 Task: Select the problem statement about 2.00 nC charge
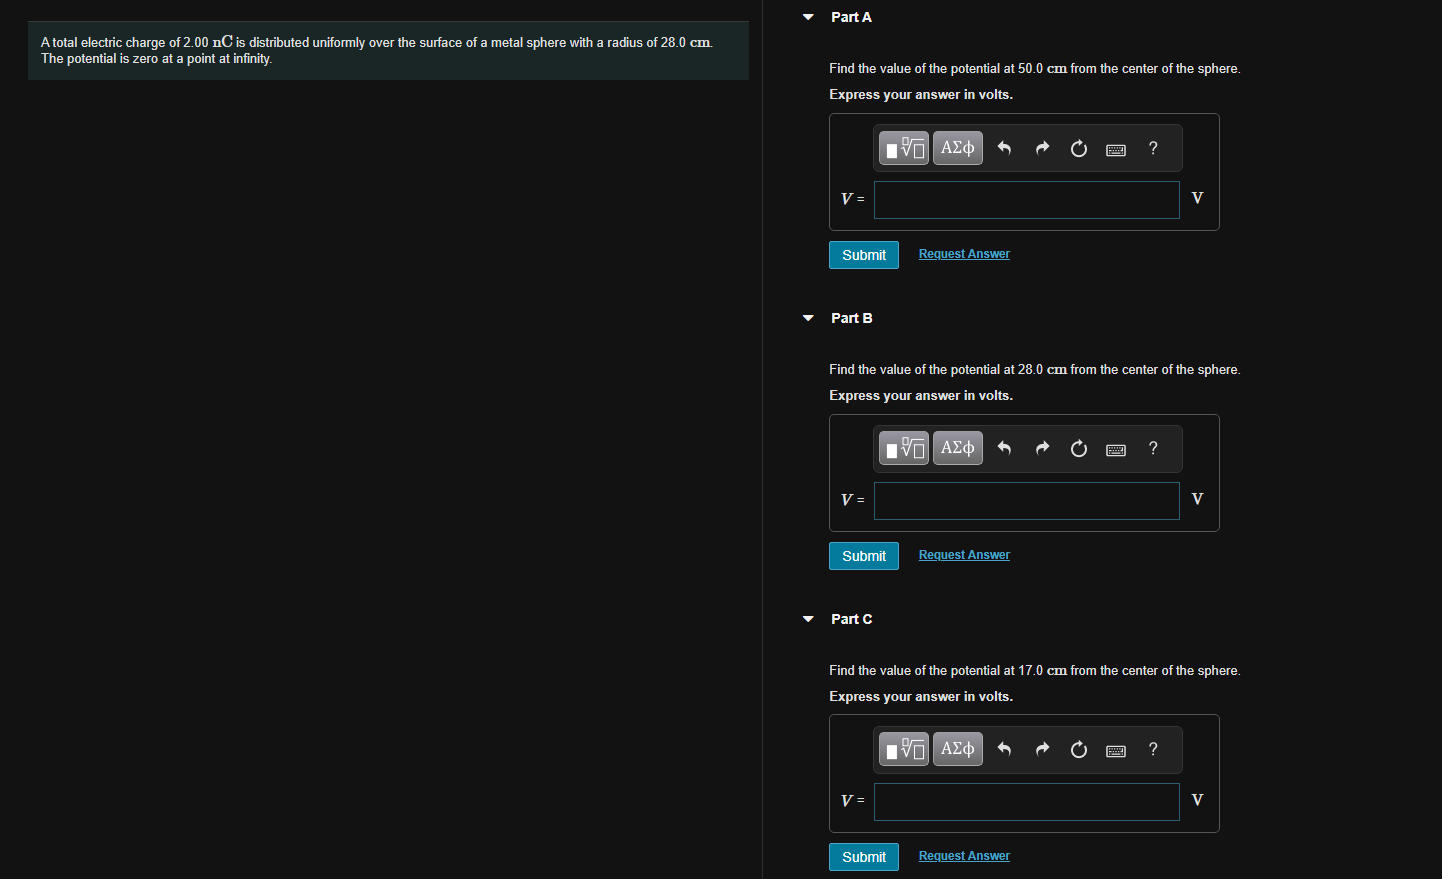pos(377,50)
